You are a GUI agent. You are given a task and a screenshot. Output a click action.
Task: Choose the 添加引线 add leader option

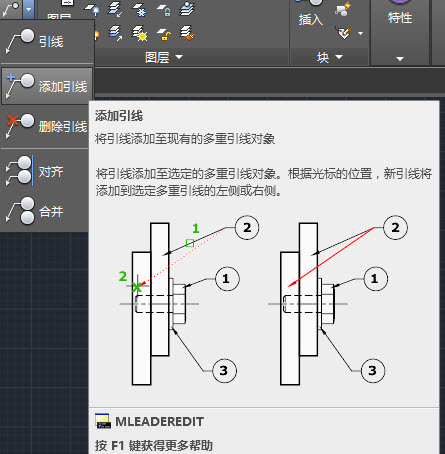coord(47,86)
